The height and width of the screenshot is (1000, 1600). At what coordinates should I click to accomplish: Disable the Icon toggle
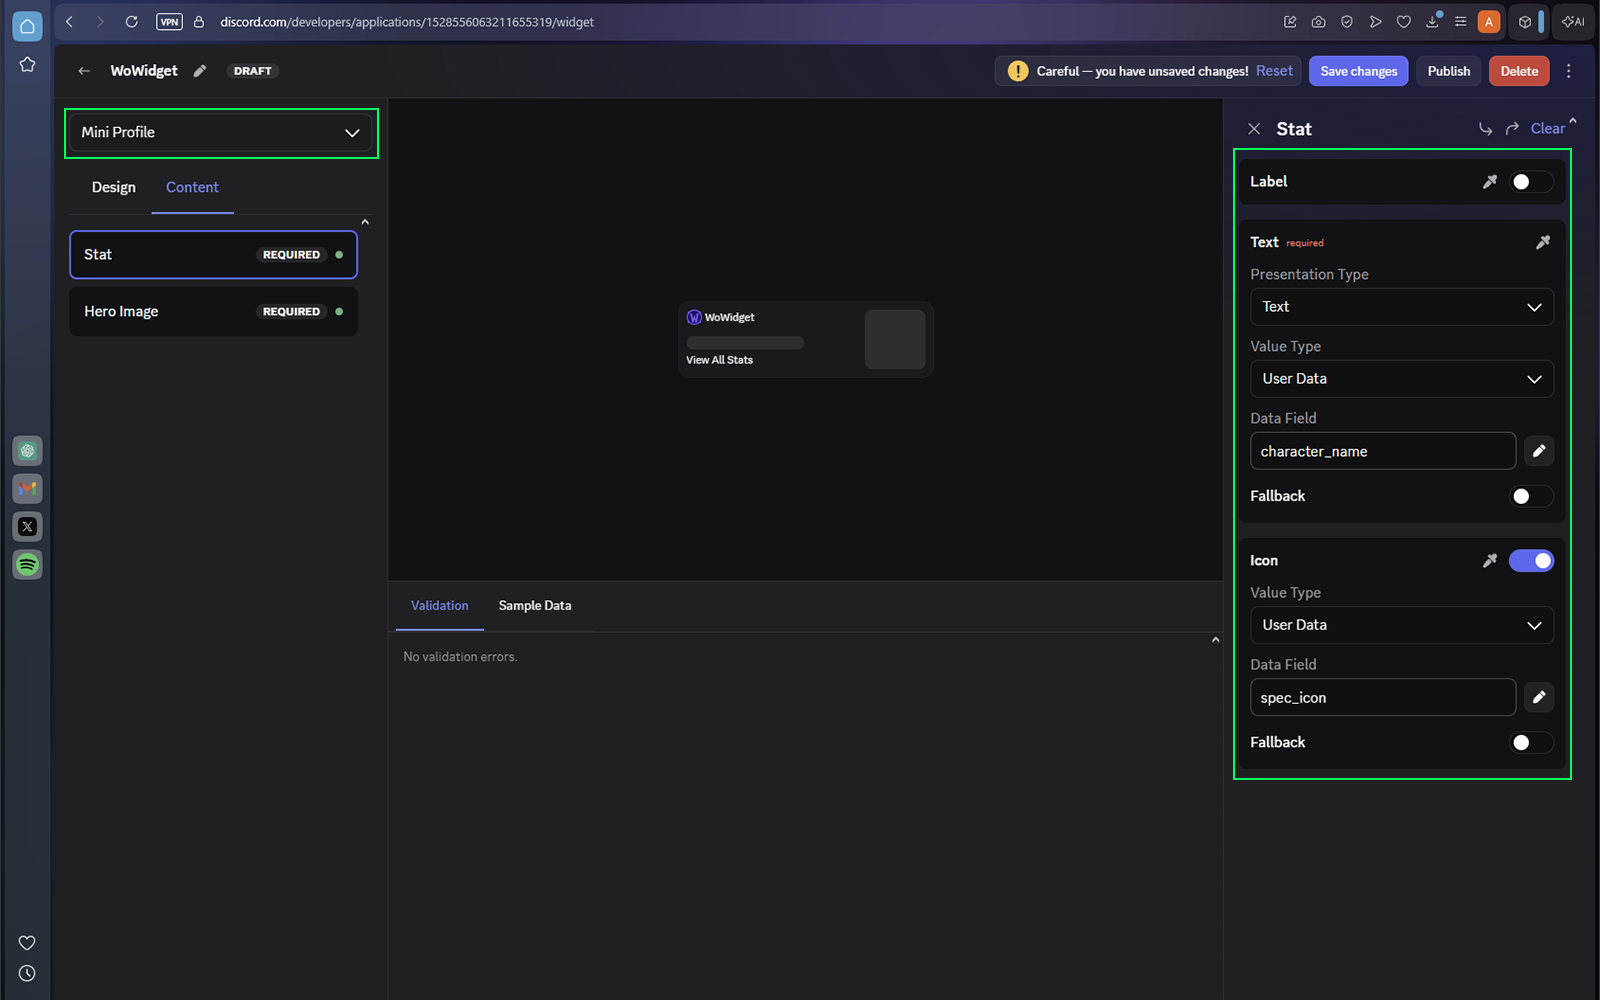tap(1531, 561)
